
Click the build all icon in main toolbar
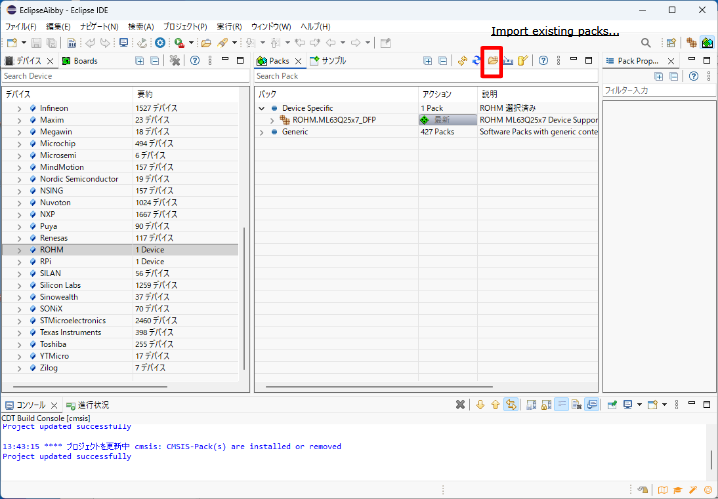[71, 43]
